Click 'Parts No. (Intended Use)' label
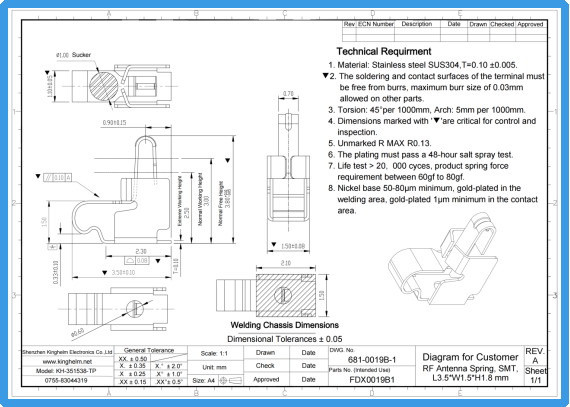 (360, 370)
